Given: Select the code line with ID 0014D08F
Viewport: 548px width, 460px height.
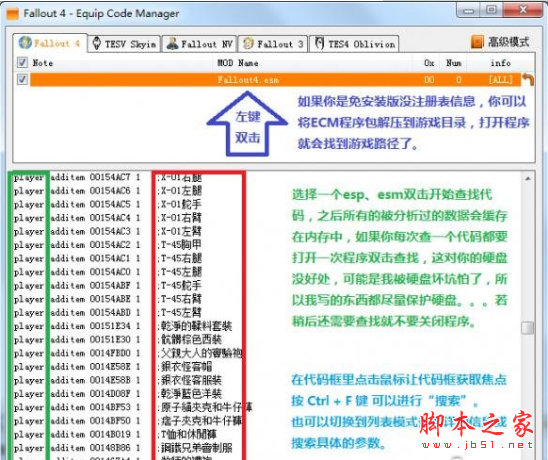Looking at the screenshot, I should pyautogui.click(x=117, y=394).
